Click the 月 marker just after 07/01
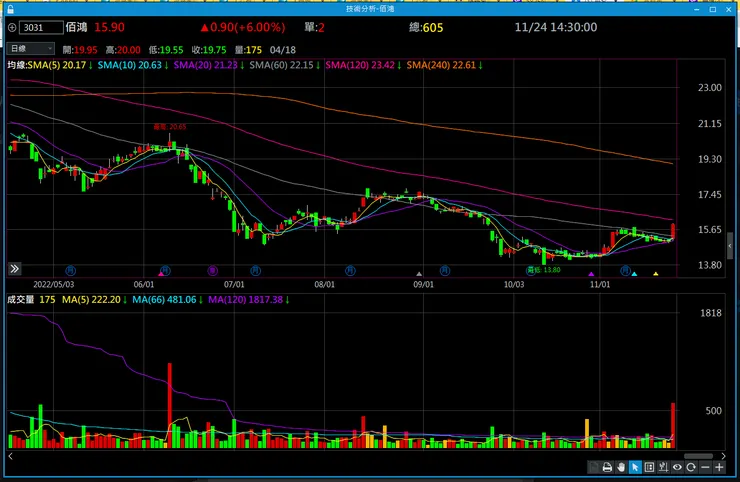 tap(255, 271)
